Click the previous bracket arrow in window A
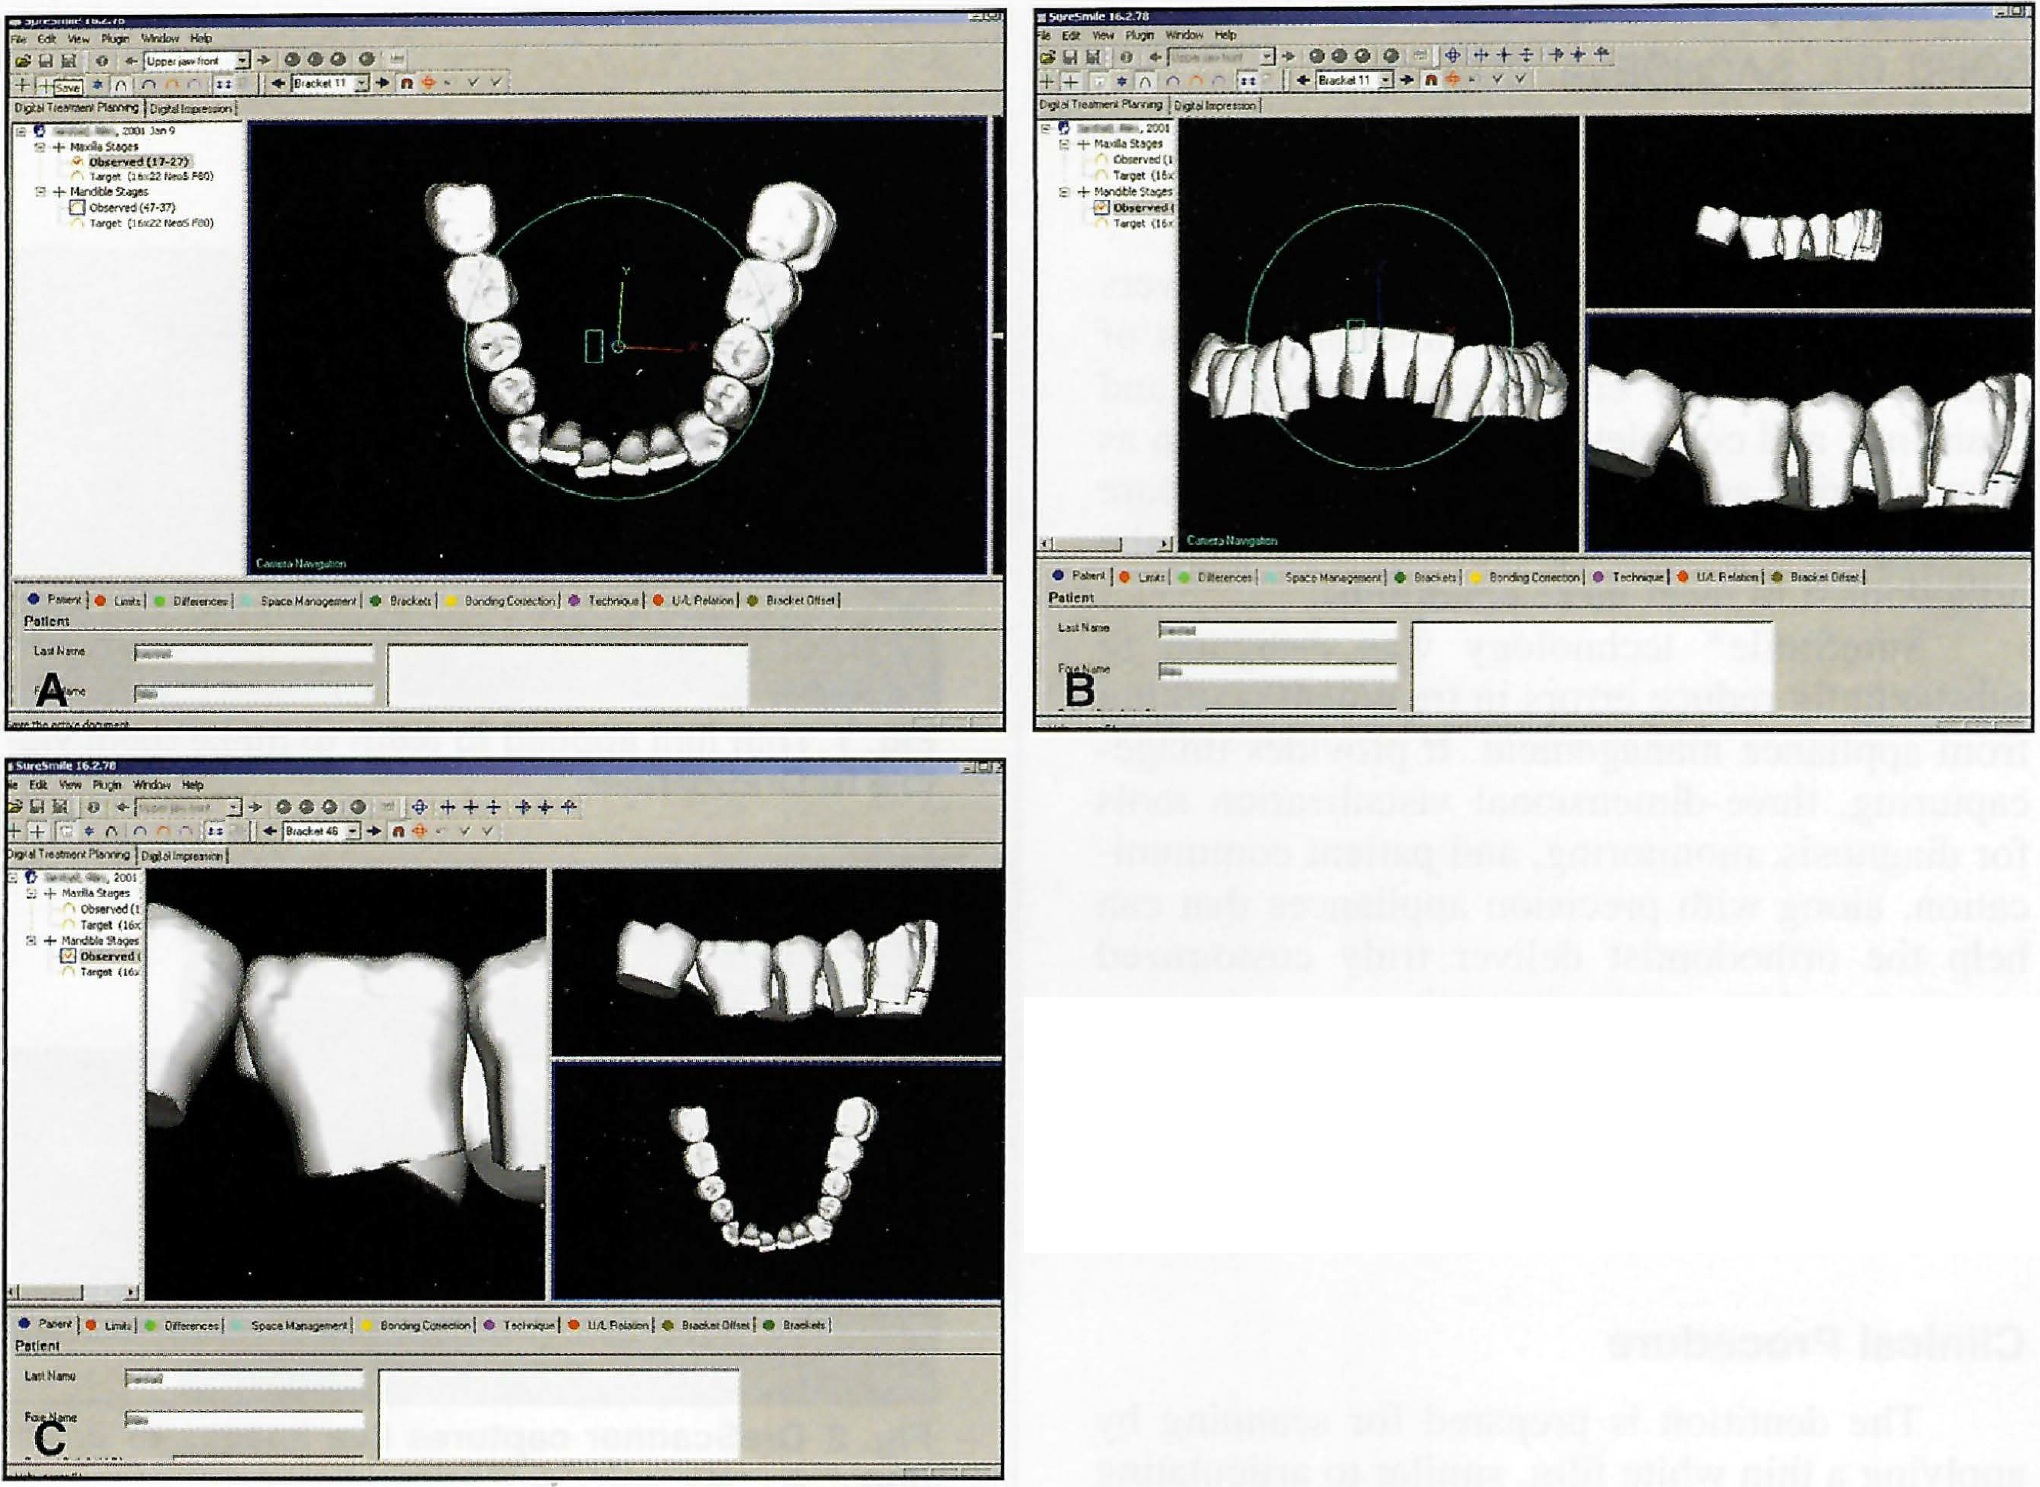The image size is (2040, 1487). (278, 84)
